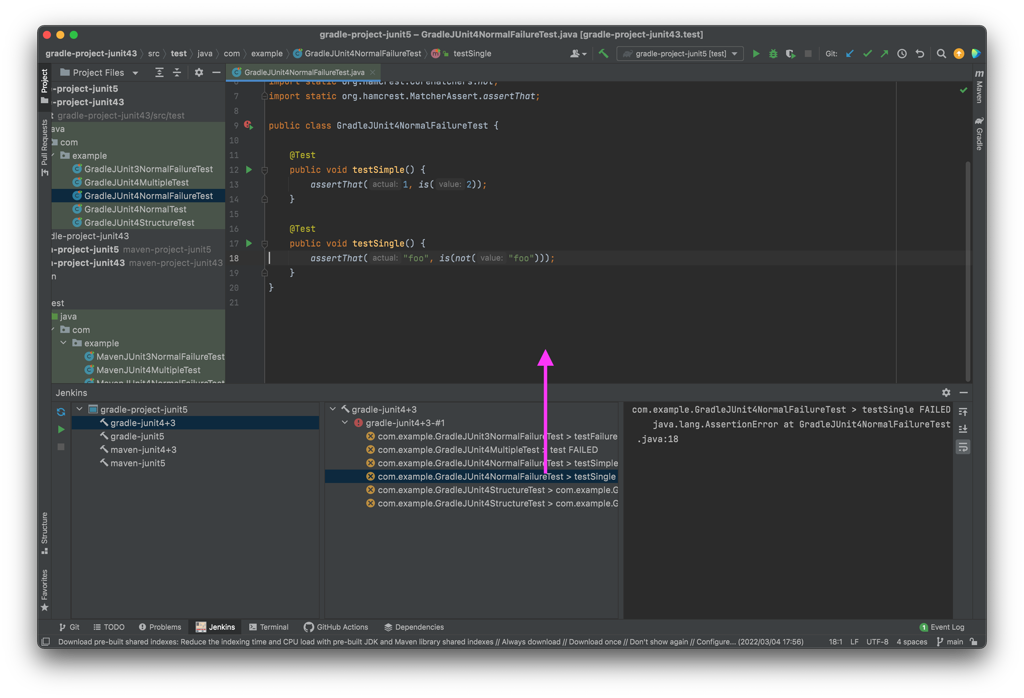The image size is (1024, 698).
Task: Collapse gradle-junit4+3 results root node
Action: [333, 409]
